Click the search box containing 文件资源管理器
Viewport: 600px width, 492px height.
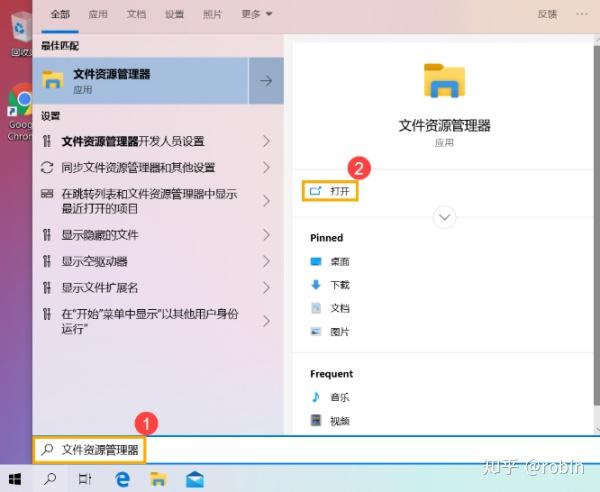(x=316, y=450)
